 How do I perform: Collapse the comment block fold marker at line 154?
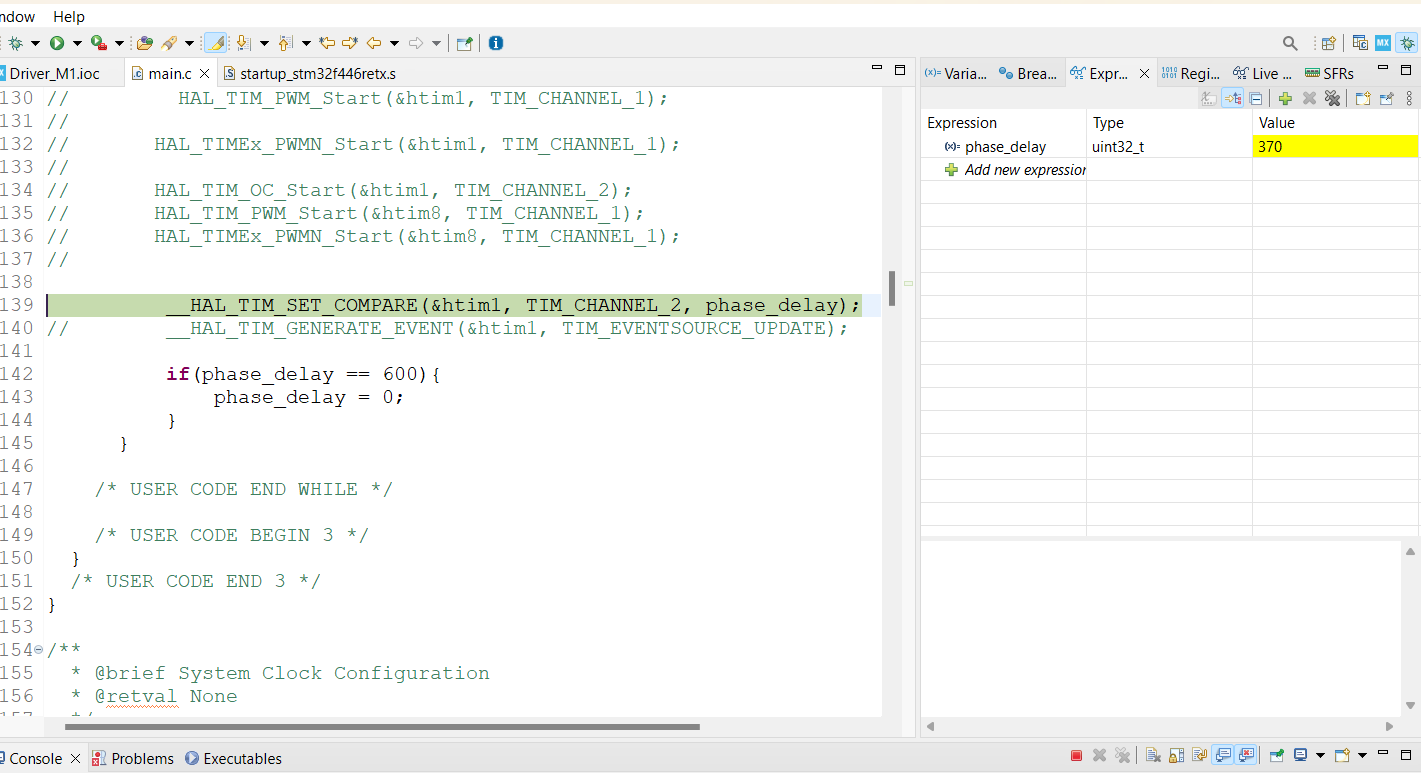click(x=39, y=650)
